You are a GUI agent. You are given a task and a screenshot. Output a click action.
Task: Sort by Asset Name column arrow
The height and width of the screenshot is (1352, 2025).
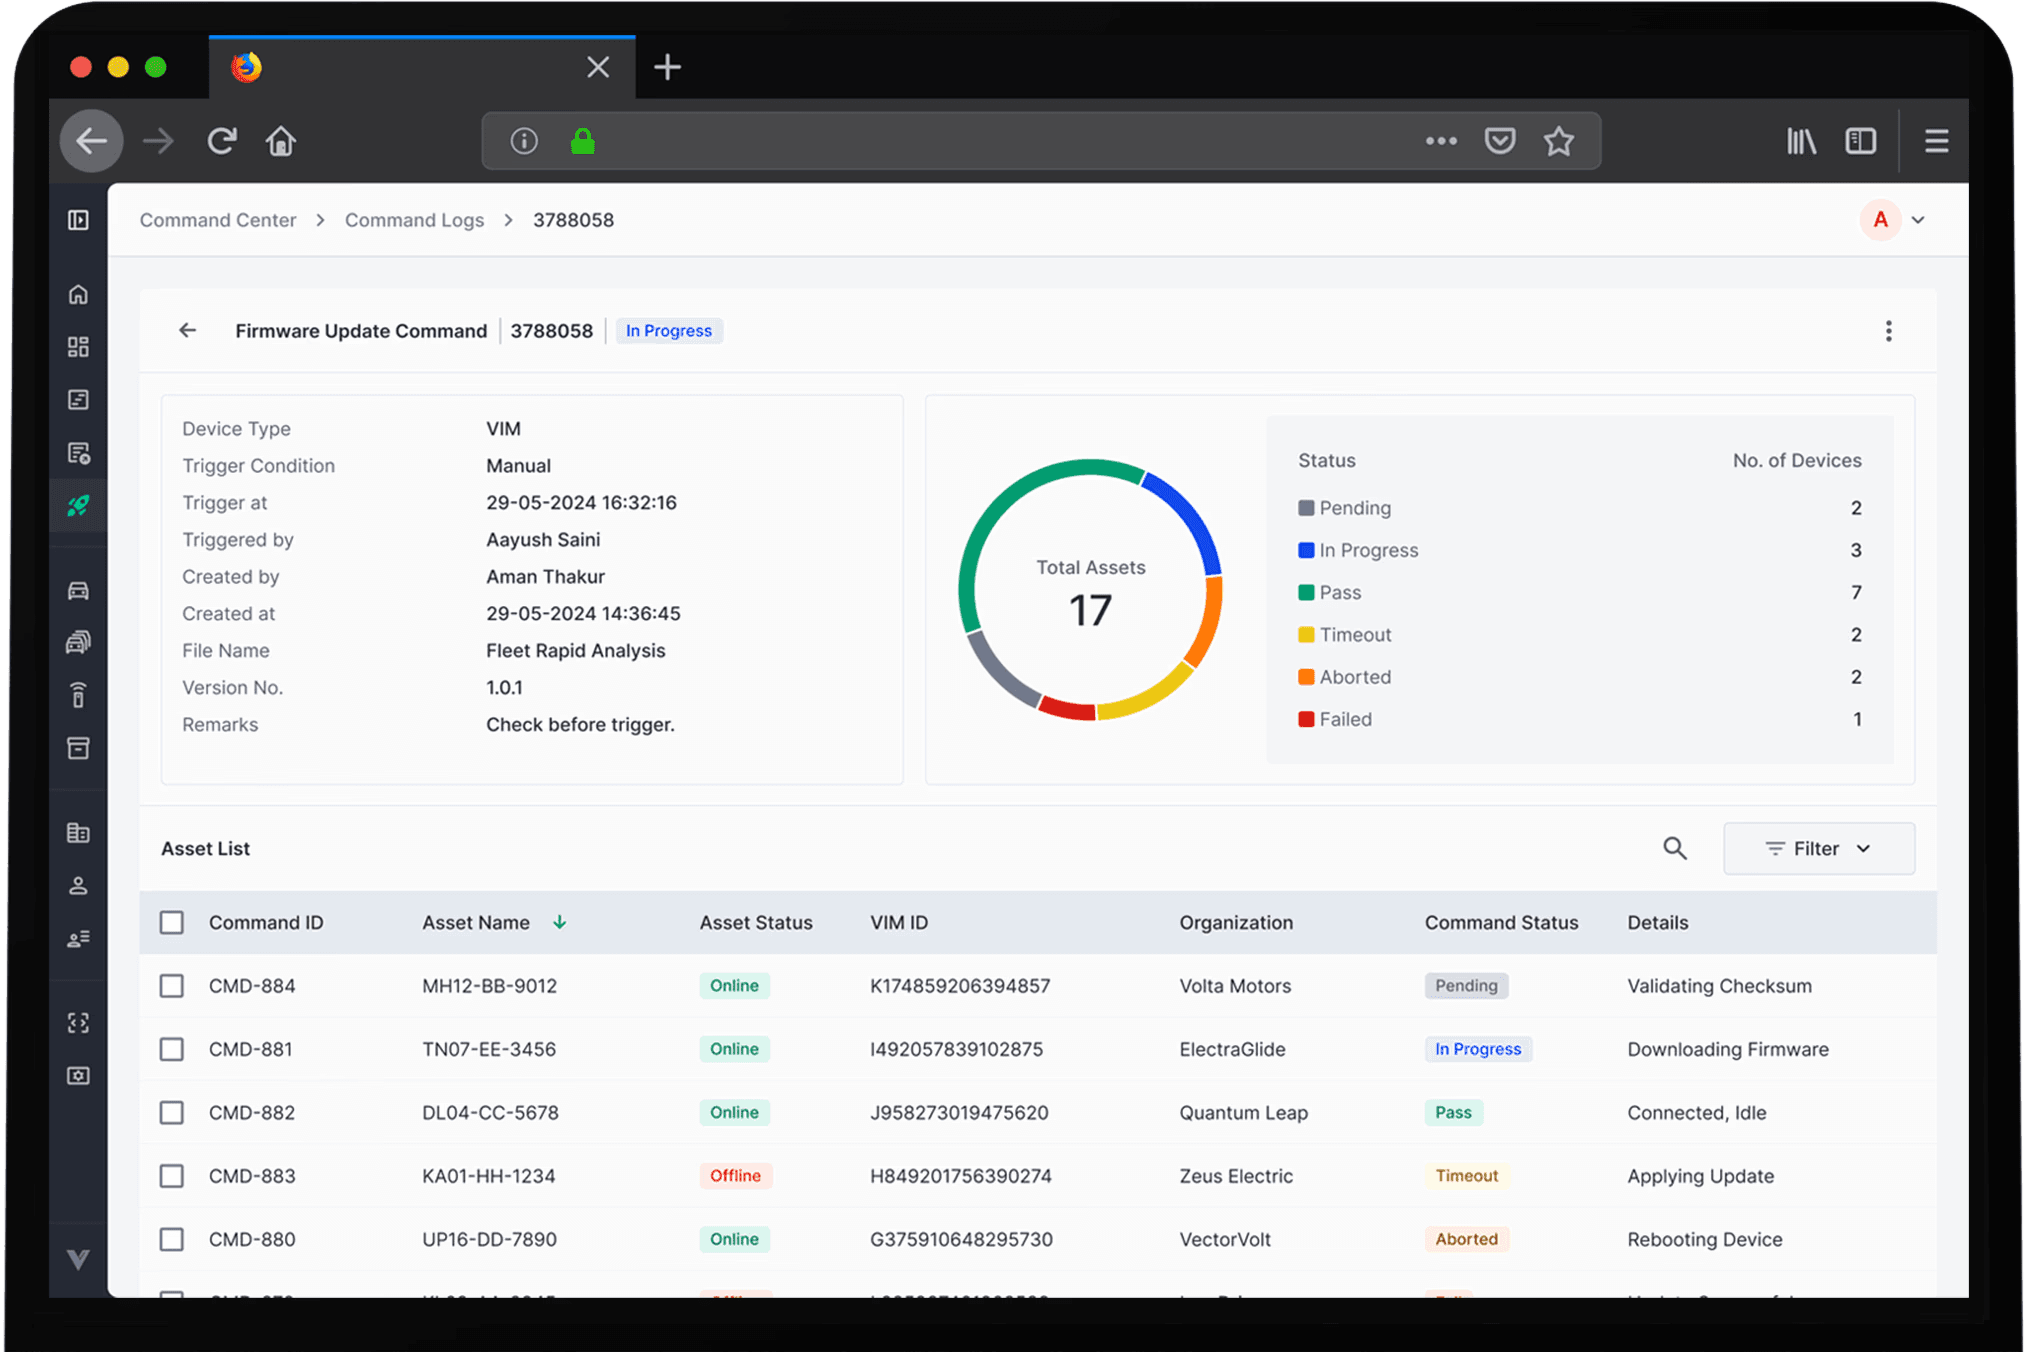point(560,922)
